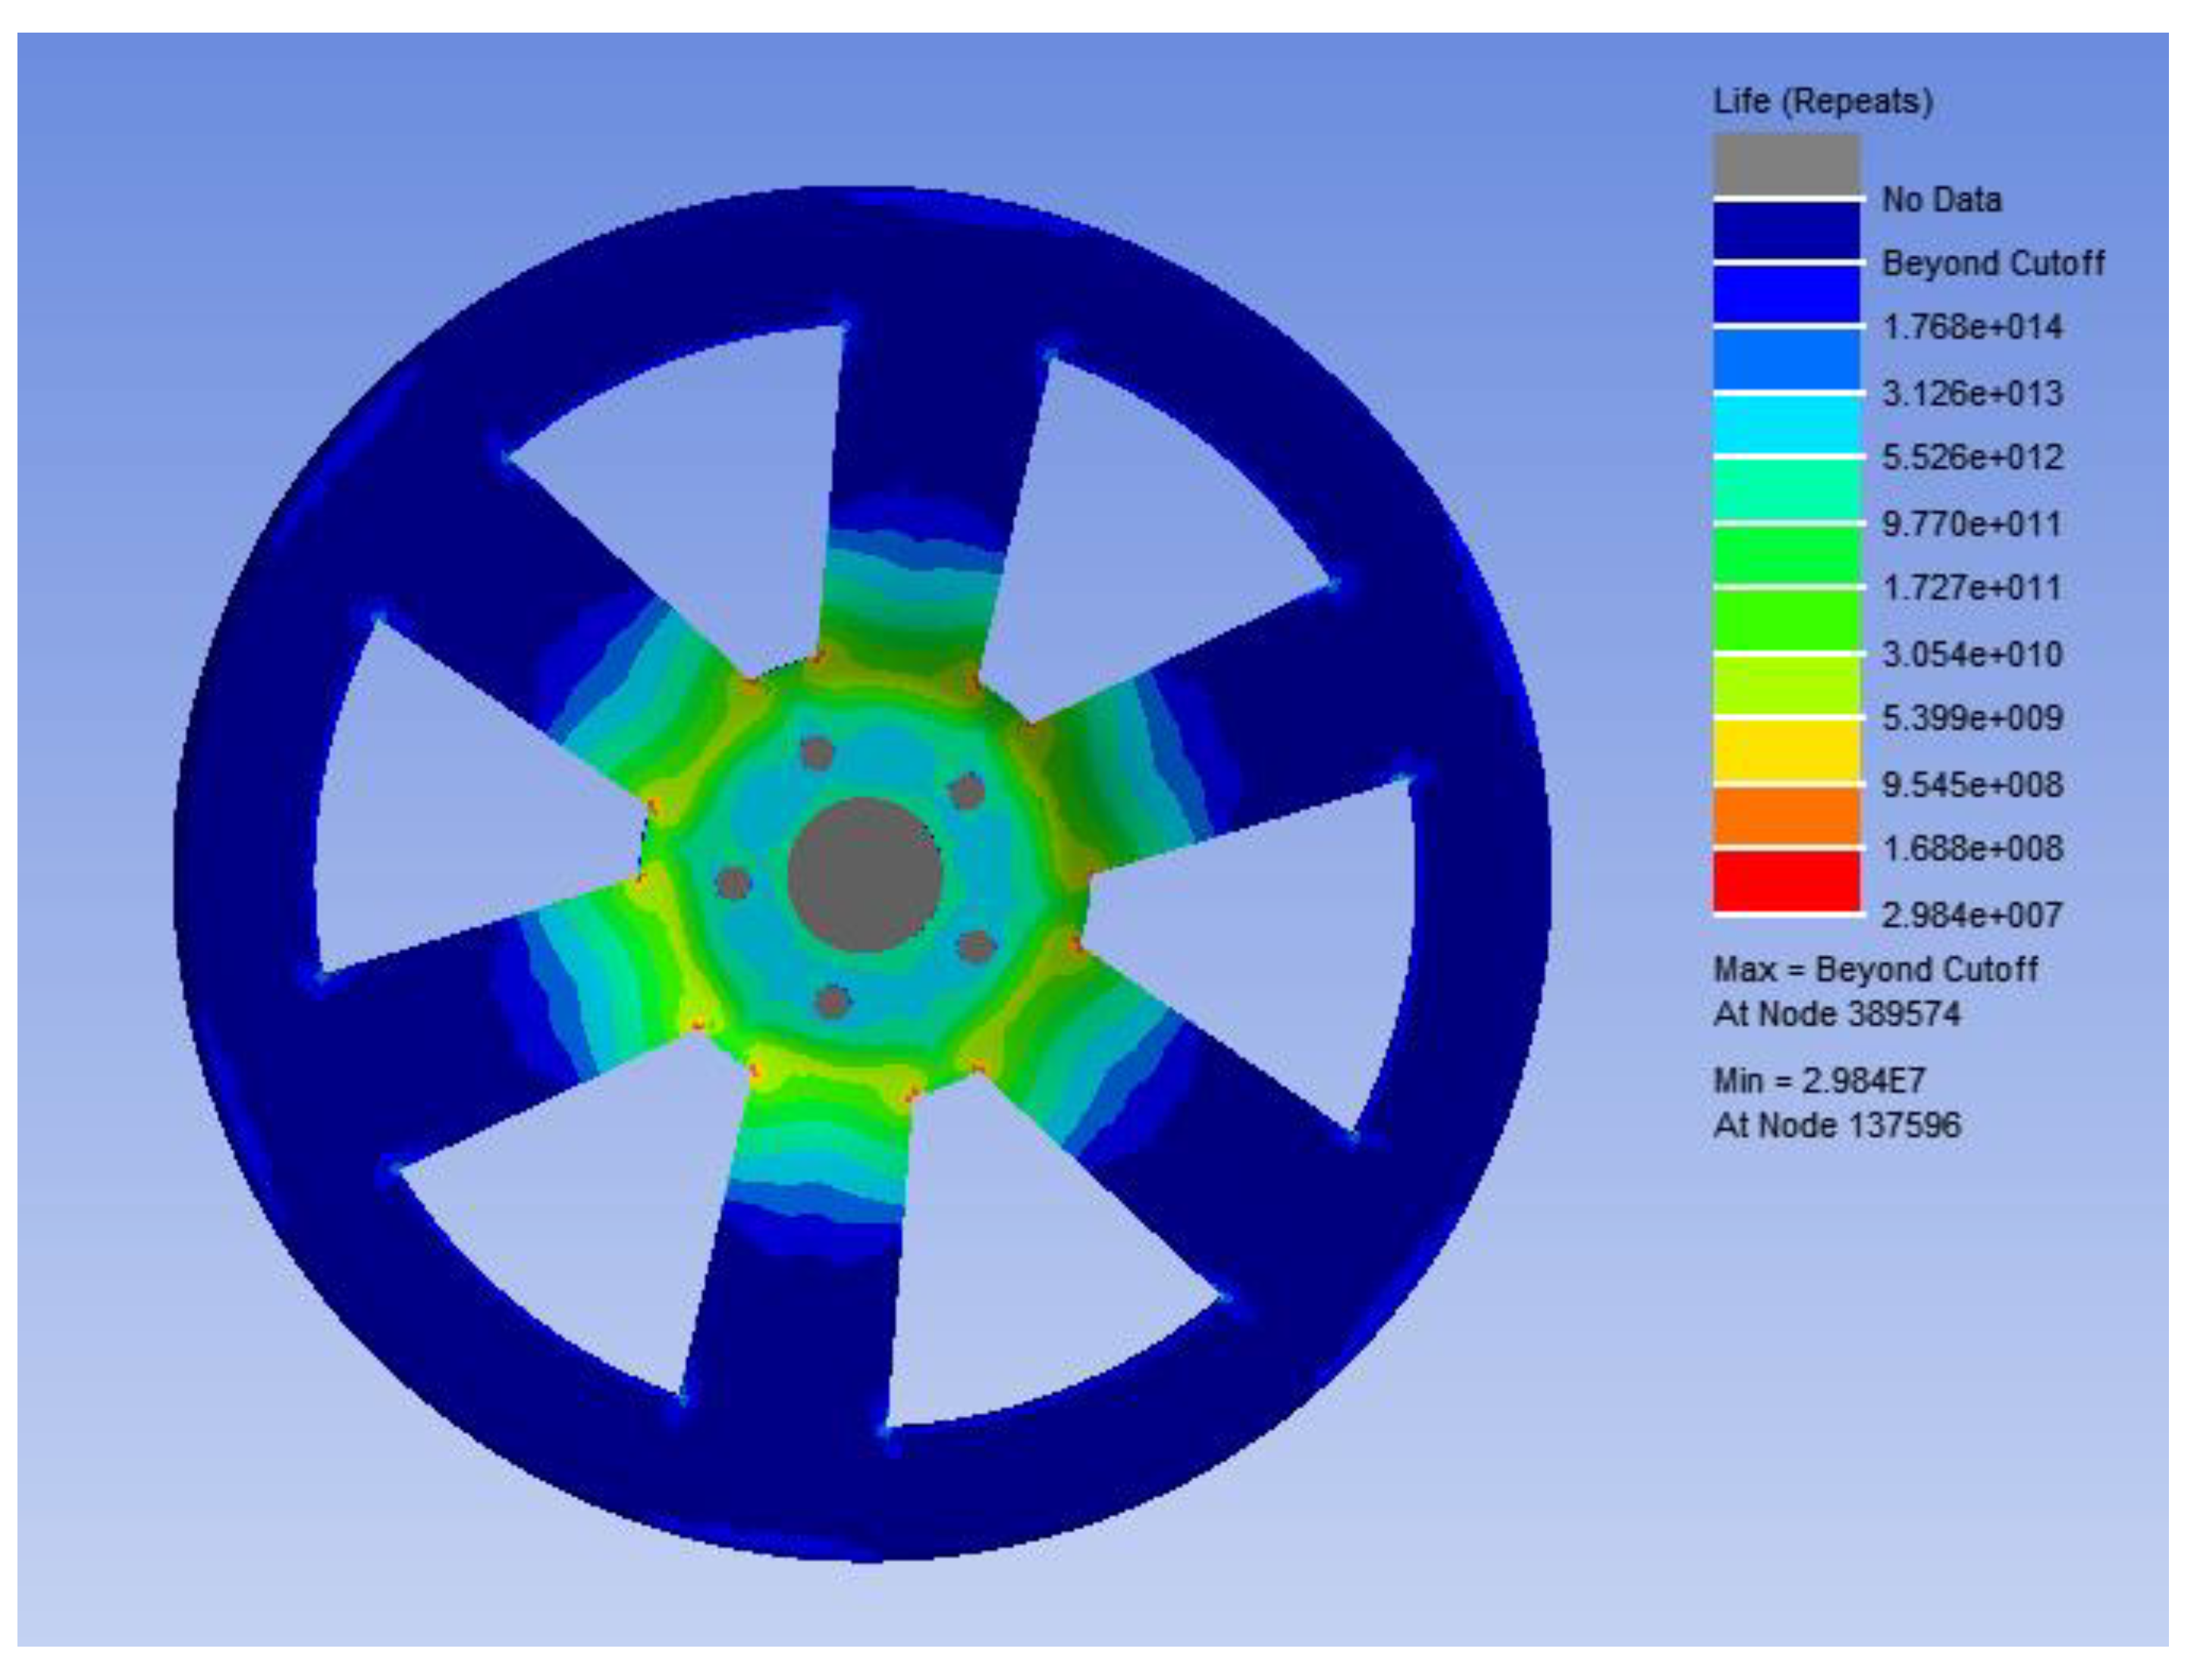This screenshot has width=2197, height=1680.
Task: Click the dark blue Beyond Cutoff swatch
Action: (1786, 230)
